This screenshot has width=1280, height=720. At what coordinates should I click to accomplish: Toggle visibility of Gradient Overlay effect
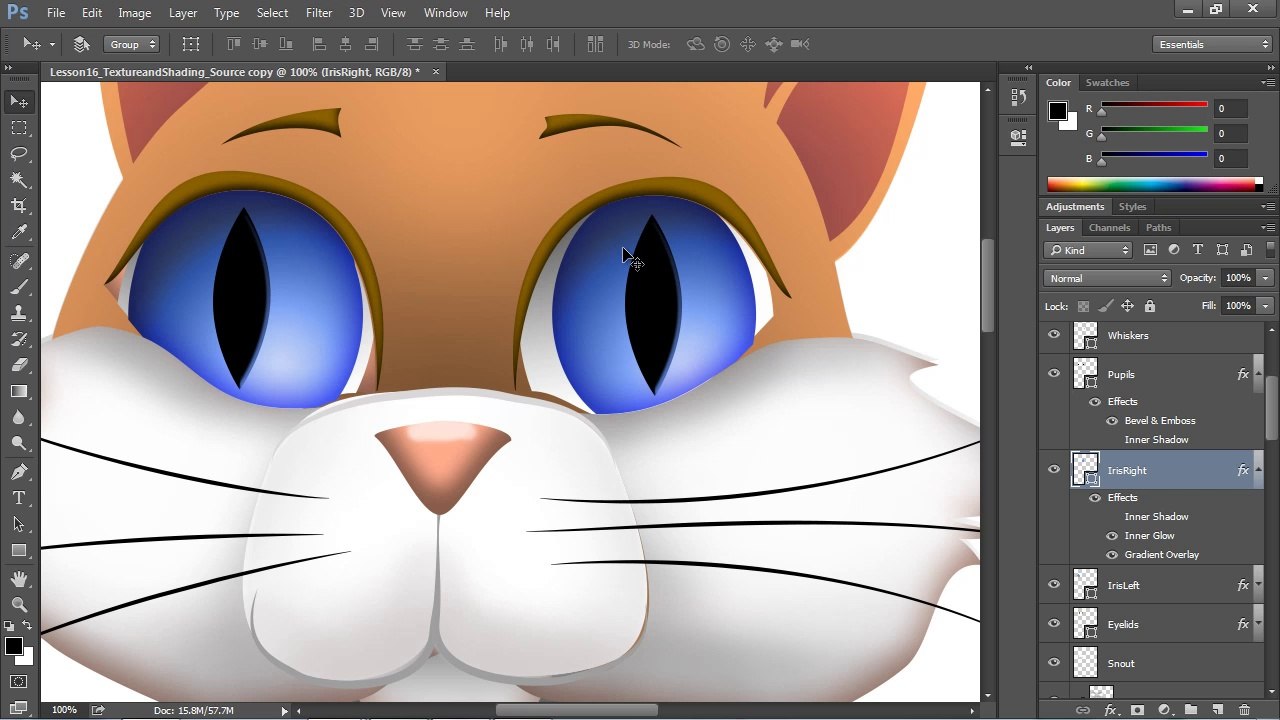[1112, 555]
